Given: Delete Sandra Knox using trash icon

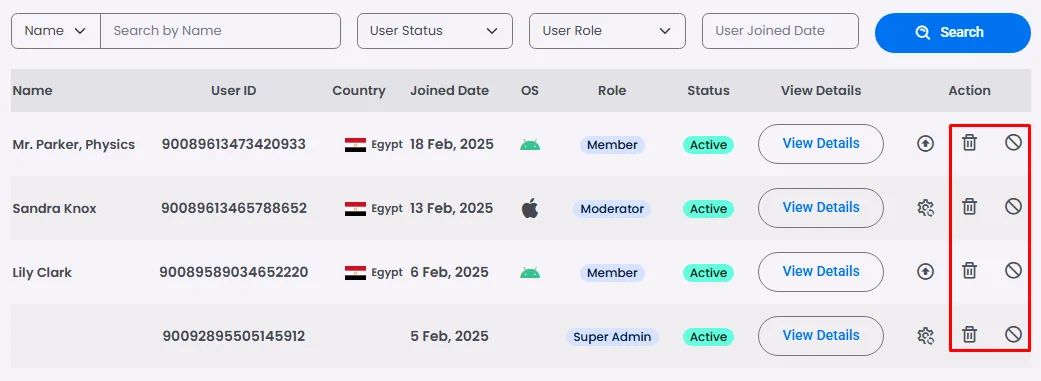Looking at the screenshot, I should pyautogui.click(x=969, y=206).
